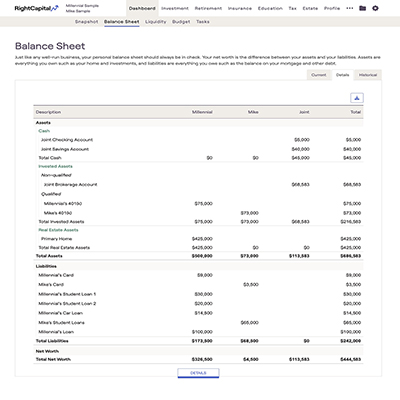Switch to the Current view tab
The height and width of the screenshot is (400, 400).
319,75
